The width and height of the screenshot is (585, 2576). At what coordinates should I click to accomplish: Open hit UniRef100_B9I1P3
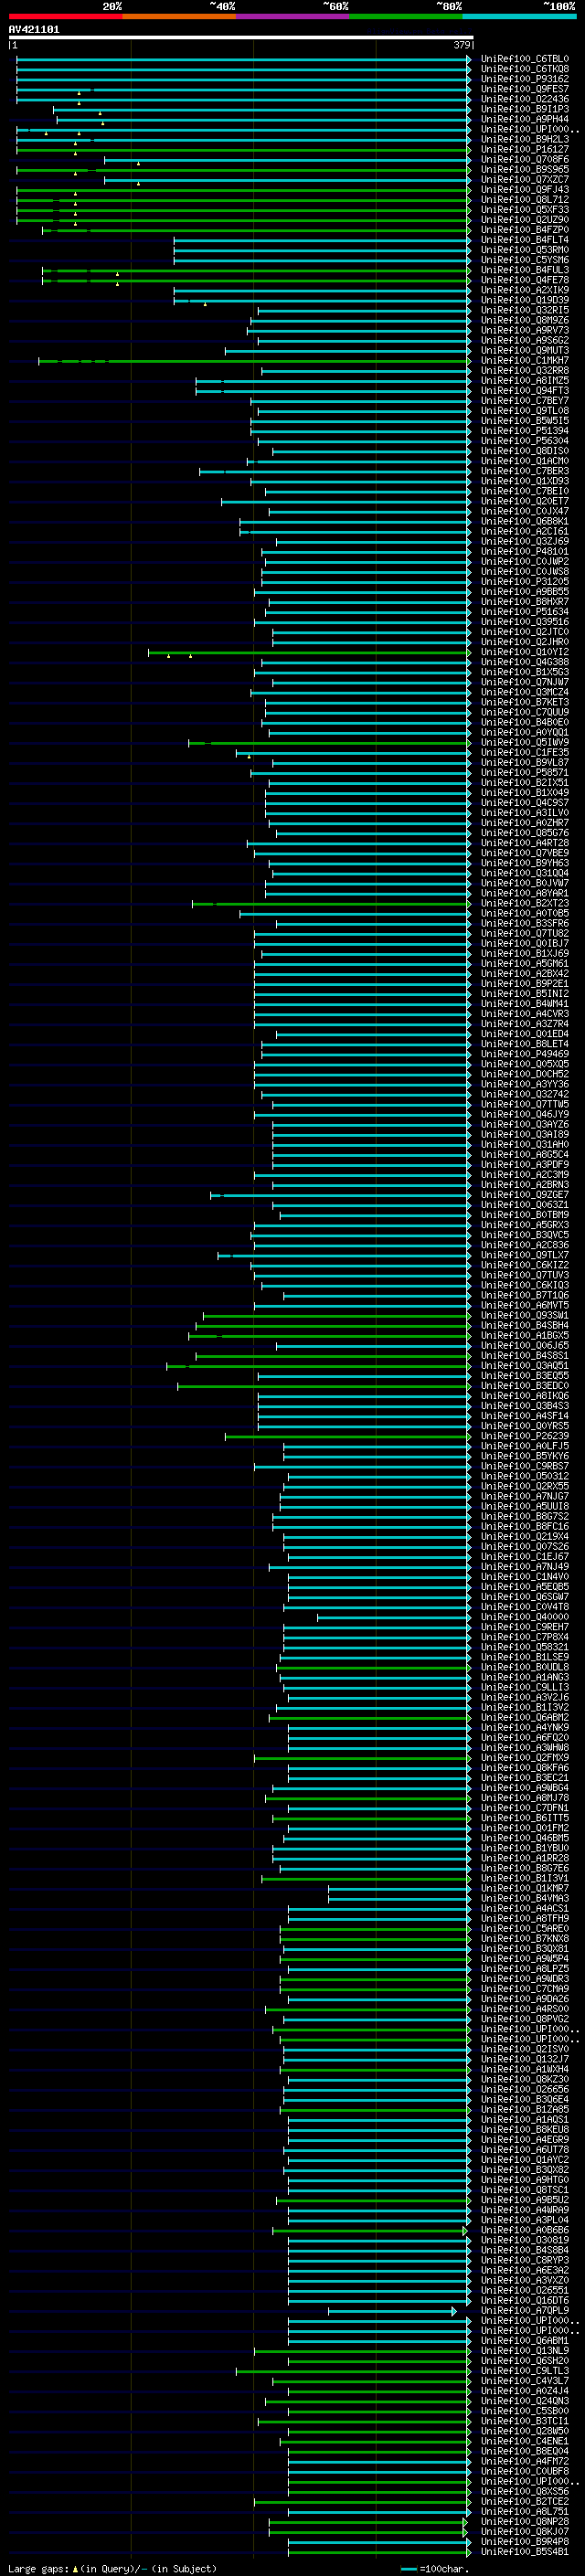525,109
